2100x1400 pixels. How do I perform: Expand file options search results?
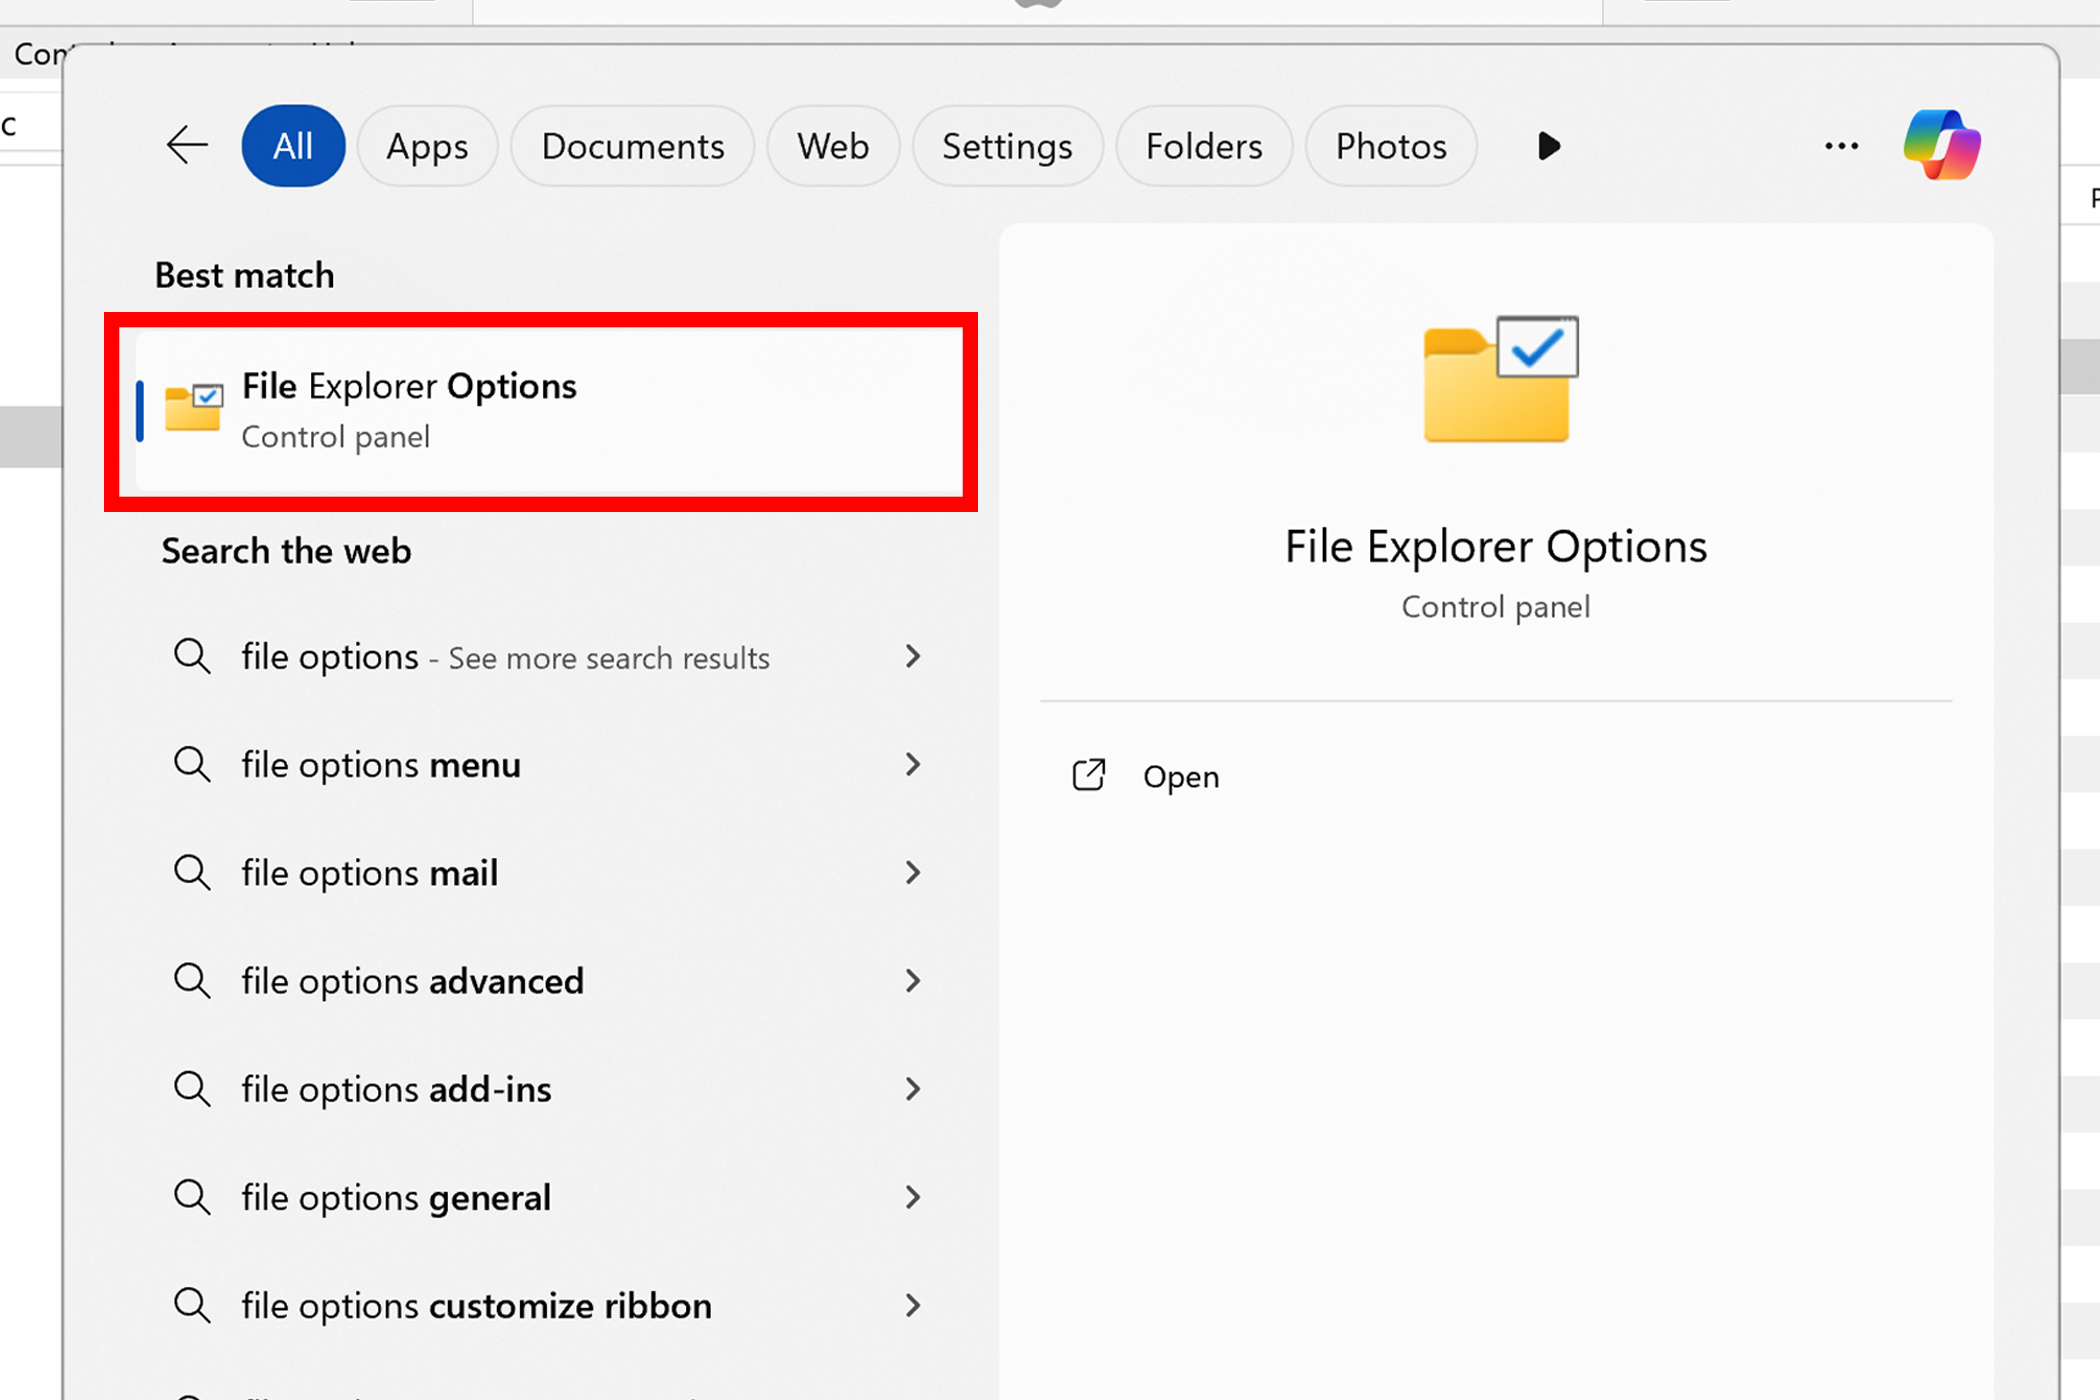pyautogui.click(x=914, y=656)
